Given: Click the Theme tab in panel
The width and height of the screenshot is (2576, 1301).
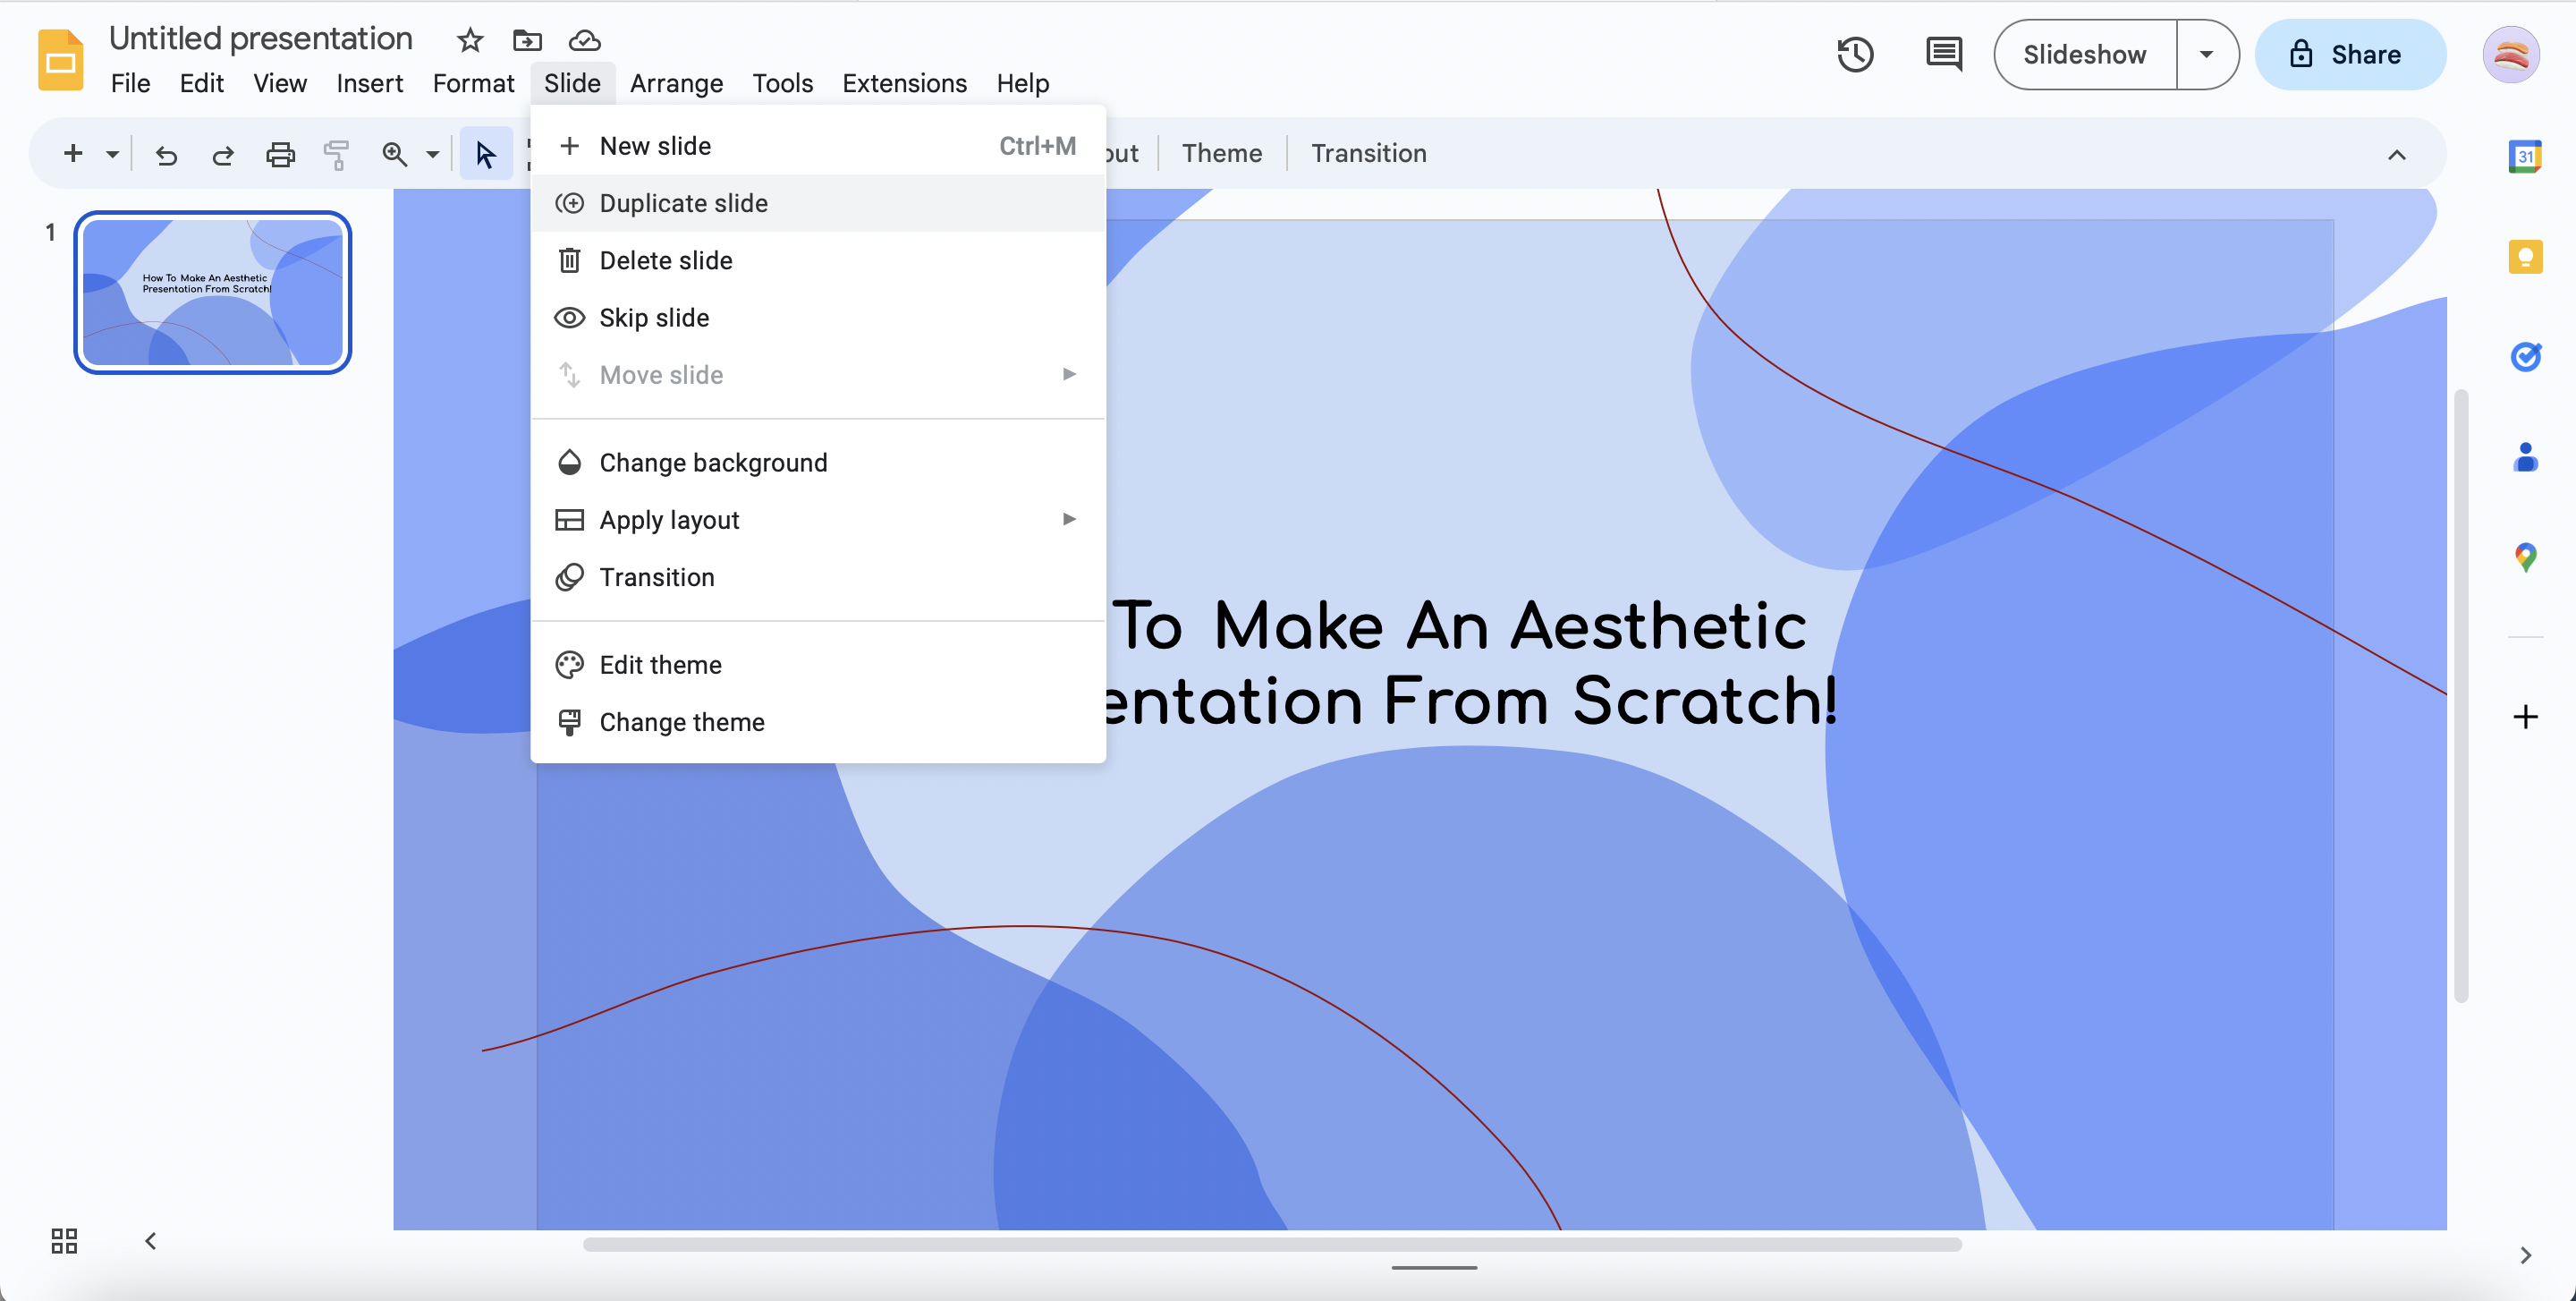Looking at the screenshot, I should (x=1223, y=154).
